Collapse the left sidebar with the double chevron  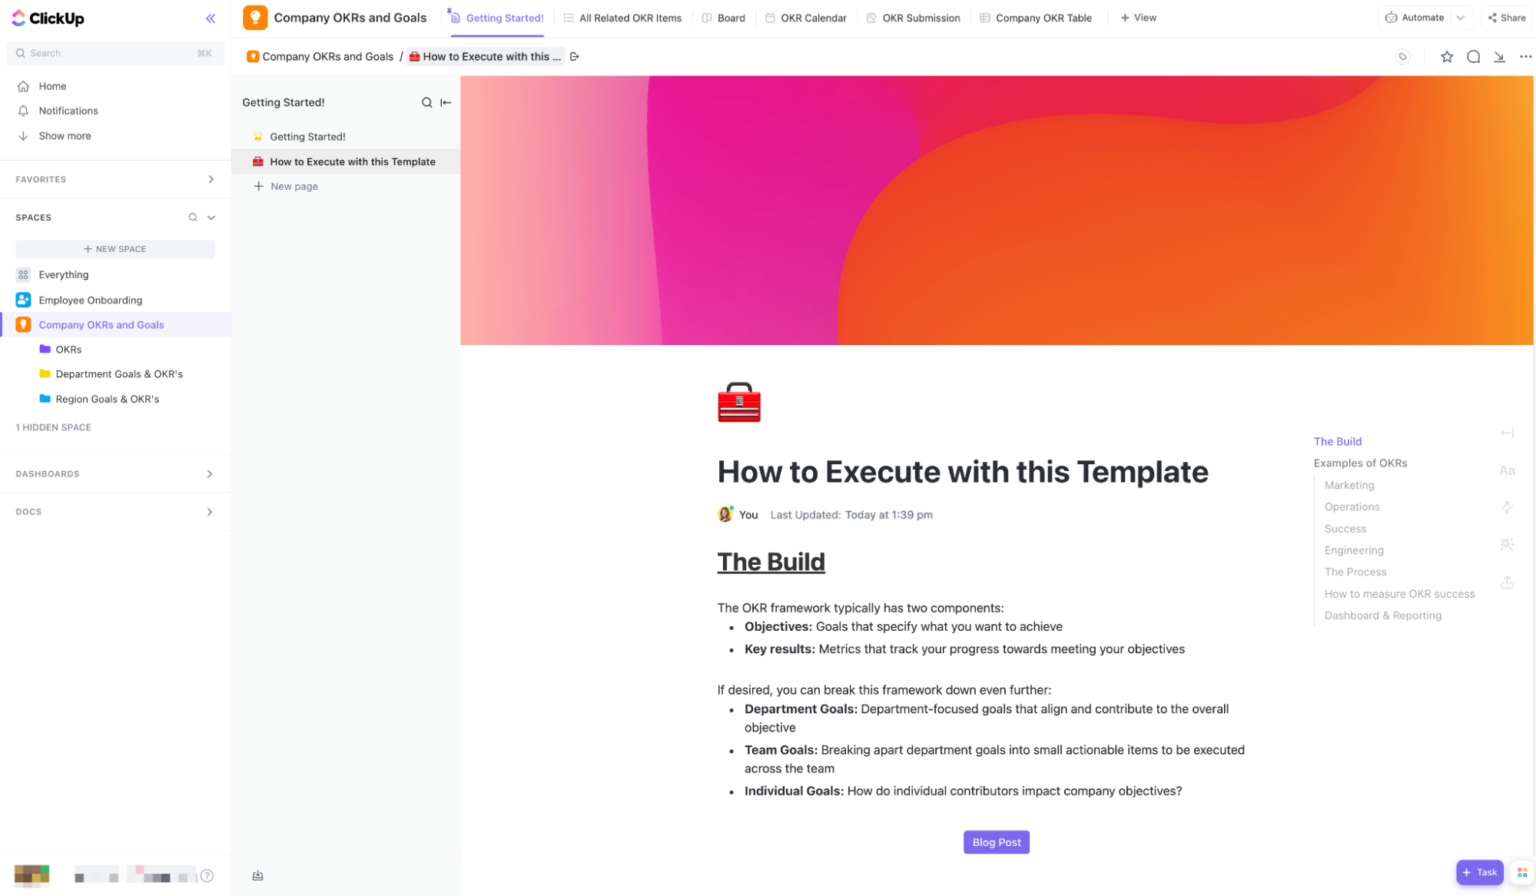(210, 18)
